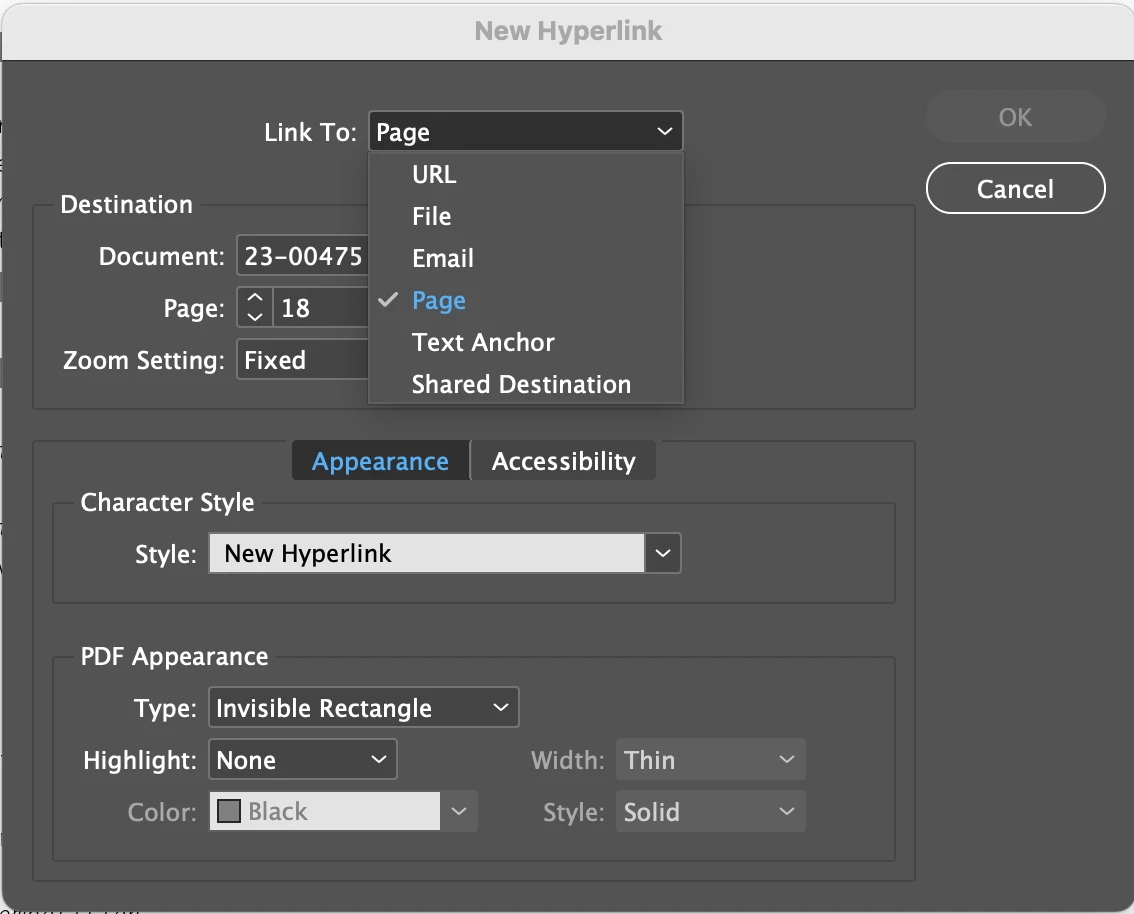Open the Highlight dropdown showing None
The height and width of the screenshot is (914, 1134).
click(x=302, y=759)
